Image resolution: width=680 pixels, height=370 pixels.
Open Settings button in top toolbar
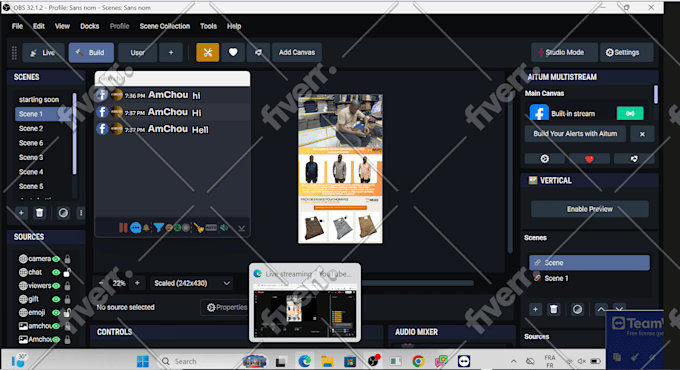[627, 52]
